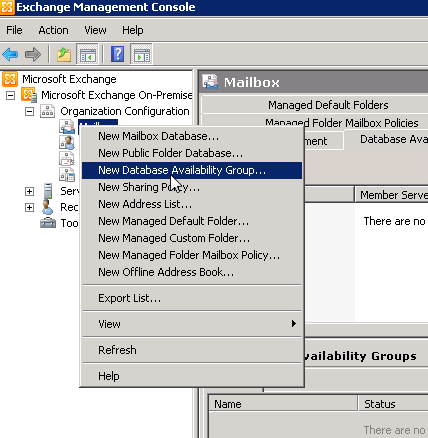Collapse the Microsoft Exchange On-Premises node
Screen dimensions: 428x438
click(10, 96)
